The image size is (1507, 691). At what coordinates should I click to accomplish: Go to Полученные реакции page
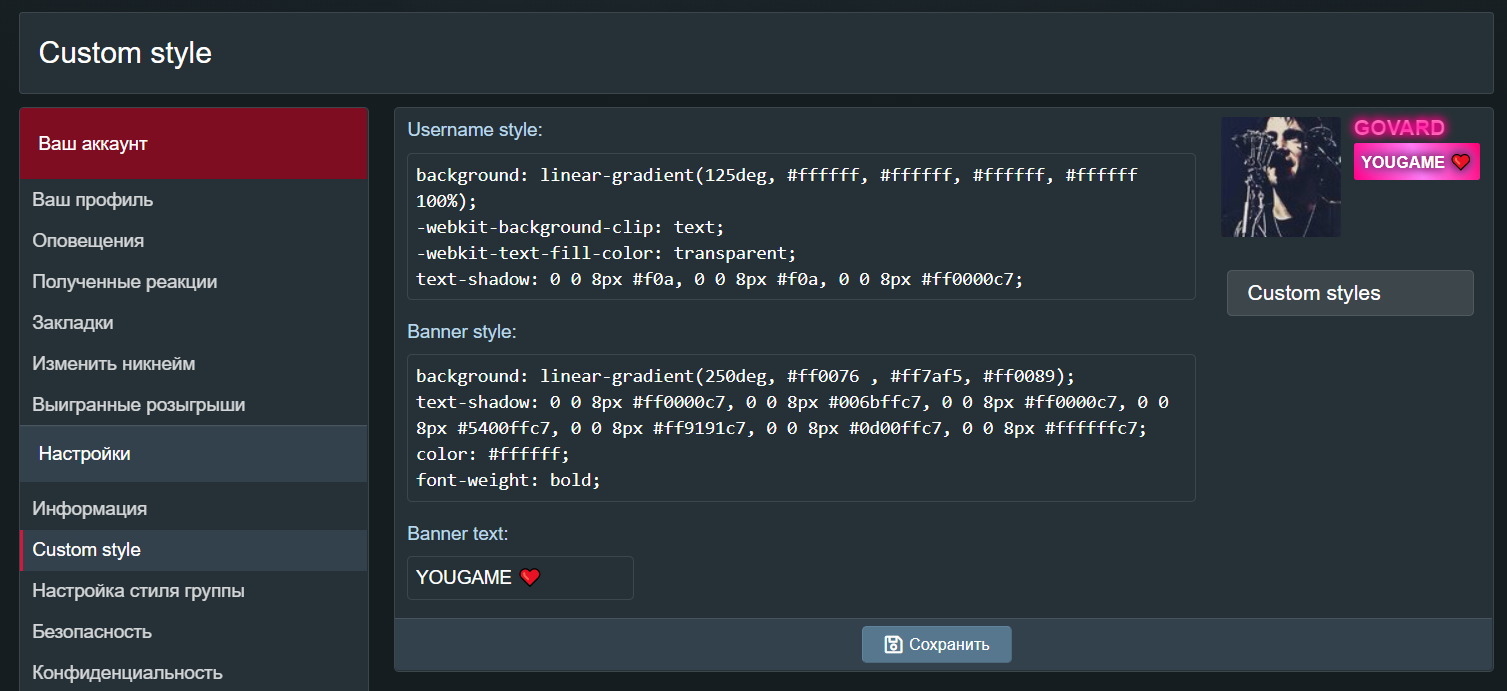point(125,281)
